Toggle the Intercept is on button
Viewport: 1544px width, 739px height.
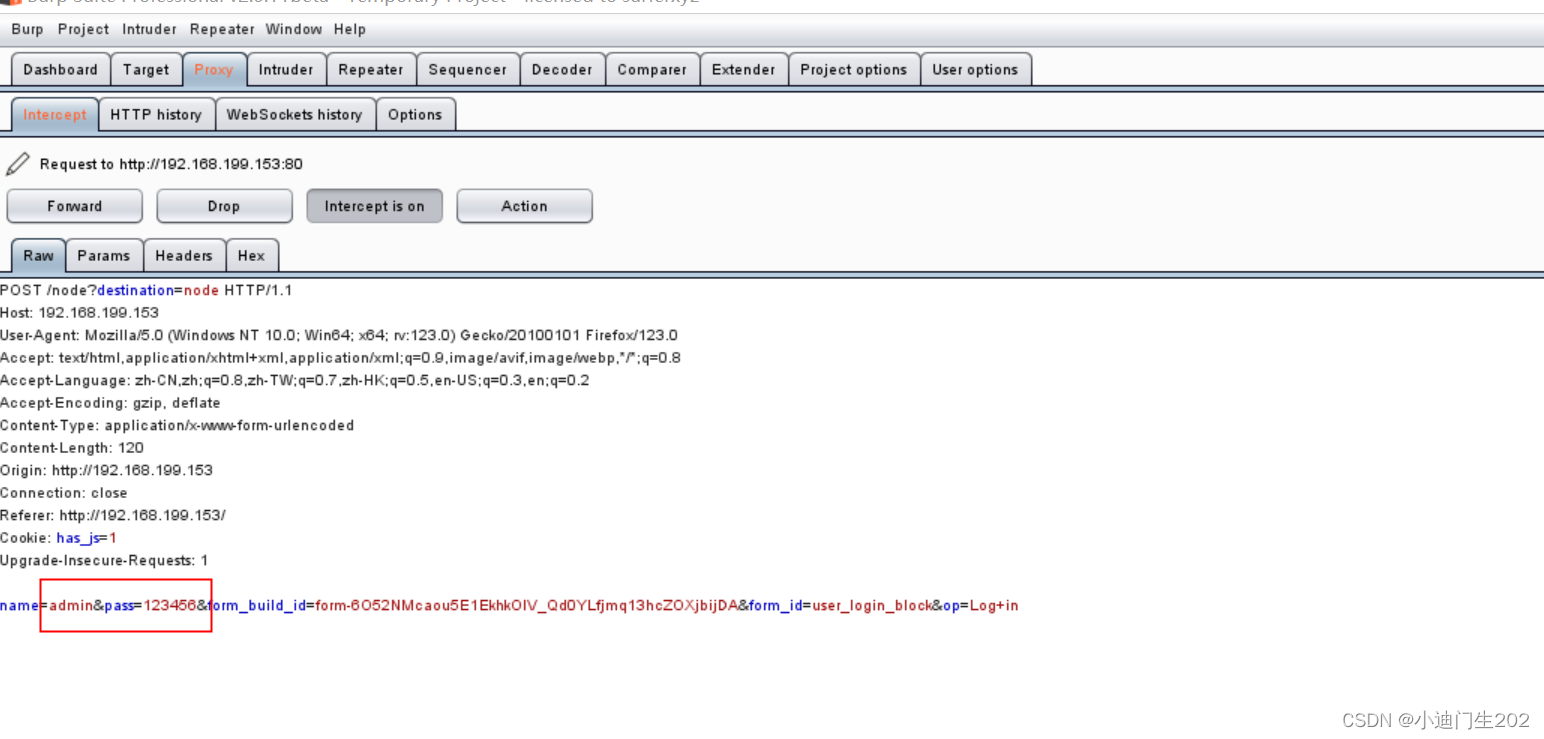pos(374,206)
